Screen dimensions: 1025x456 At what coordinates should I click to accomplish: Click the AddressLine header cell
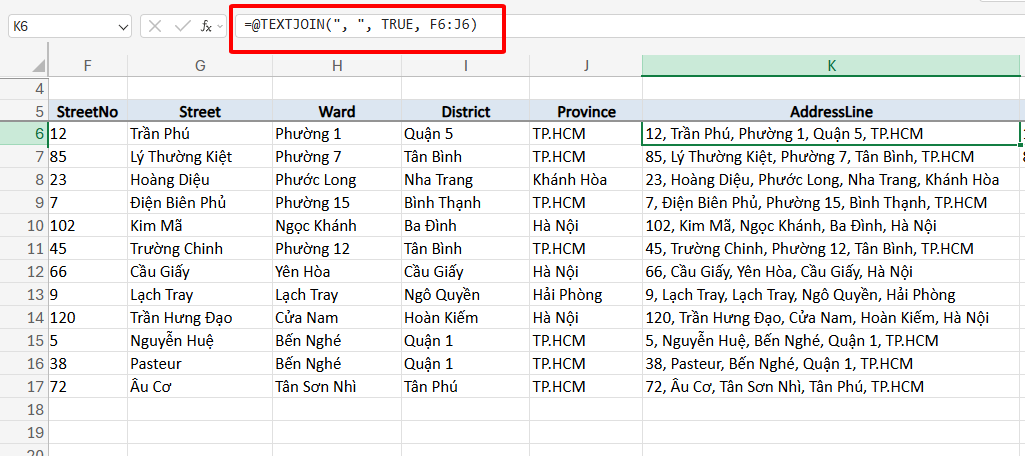point(832,111)
